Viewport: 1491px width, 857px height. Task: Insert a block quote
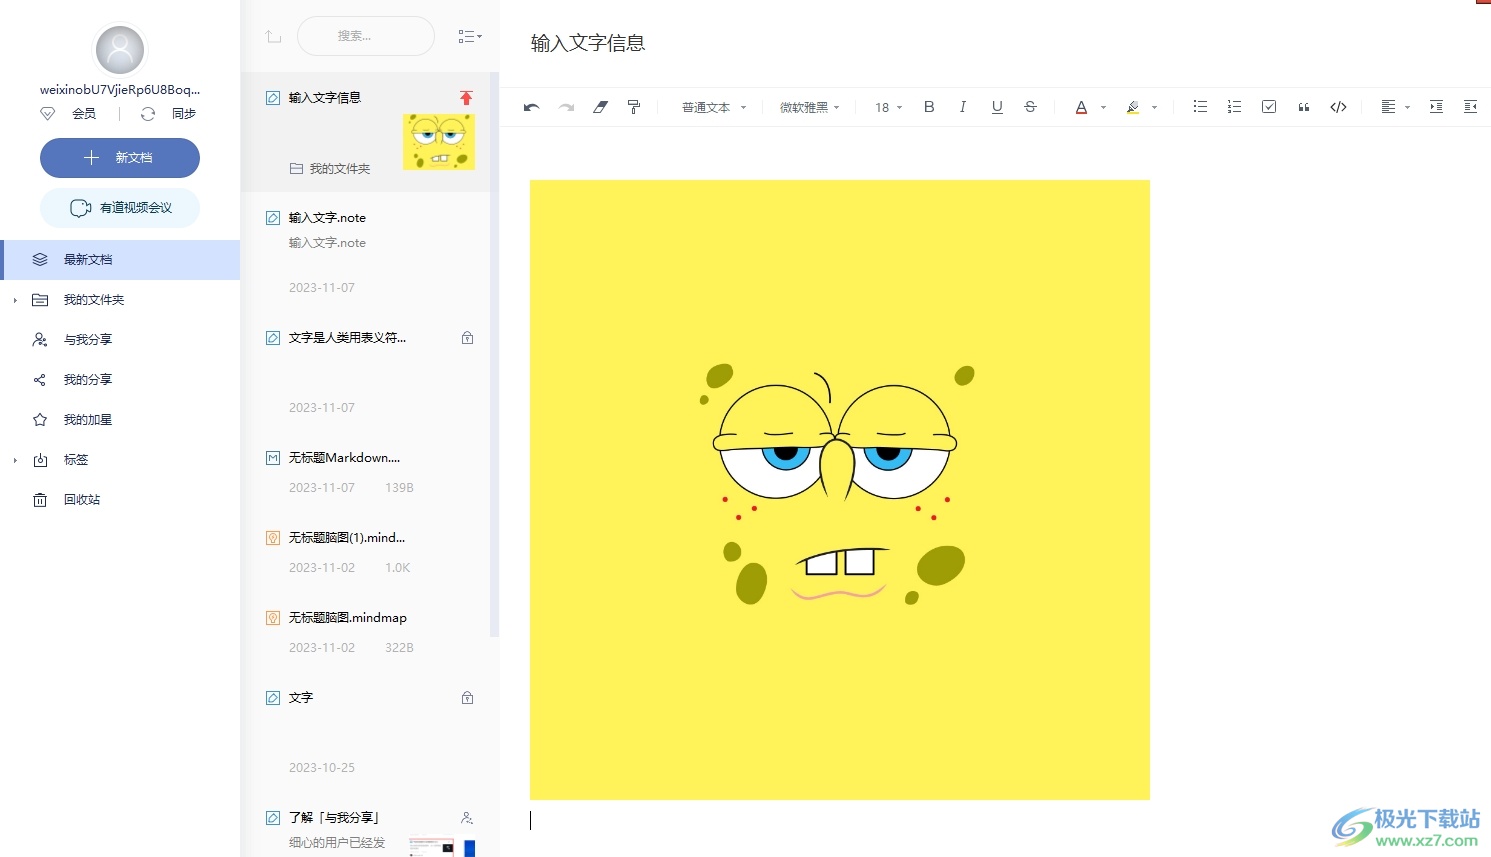(1303, 107)
